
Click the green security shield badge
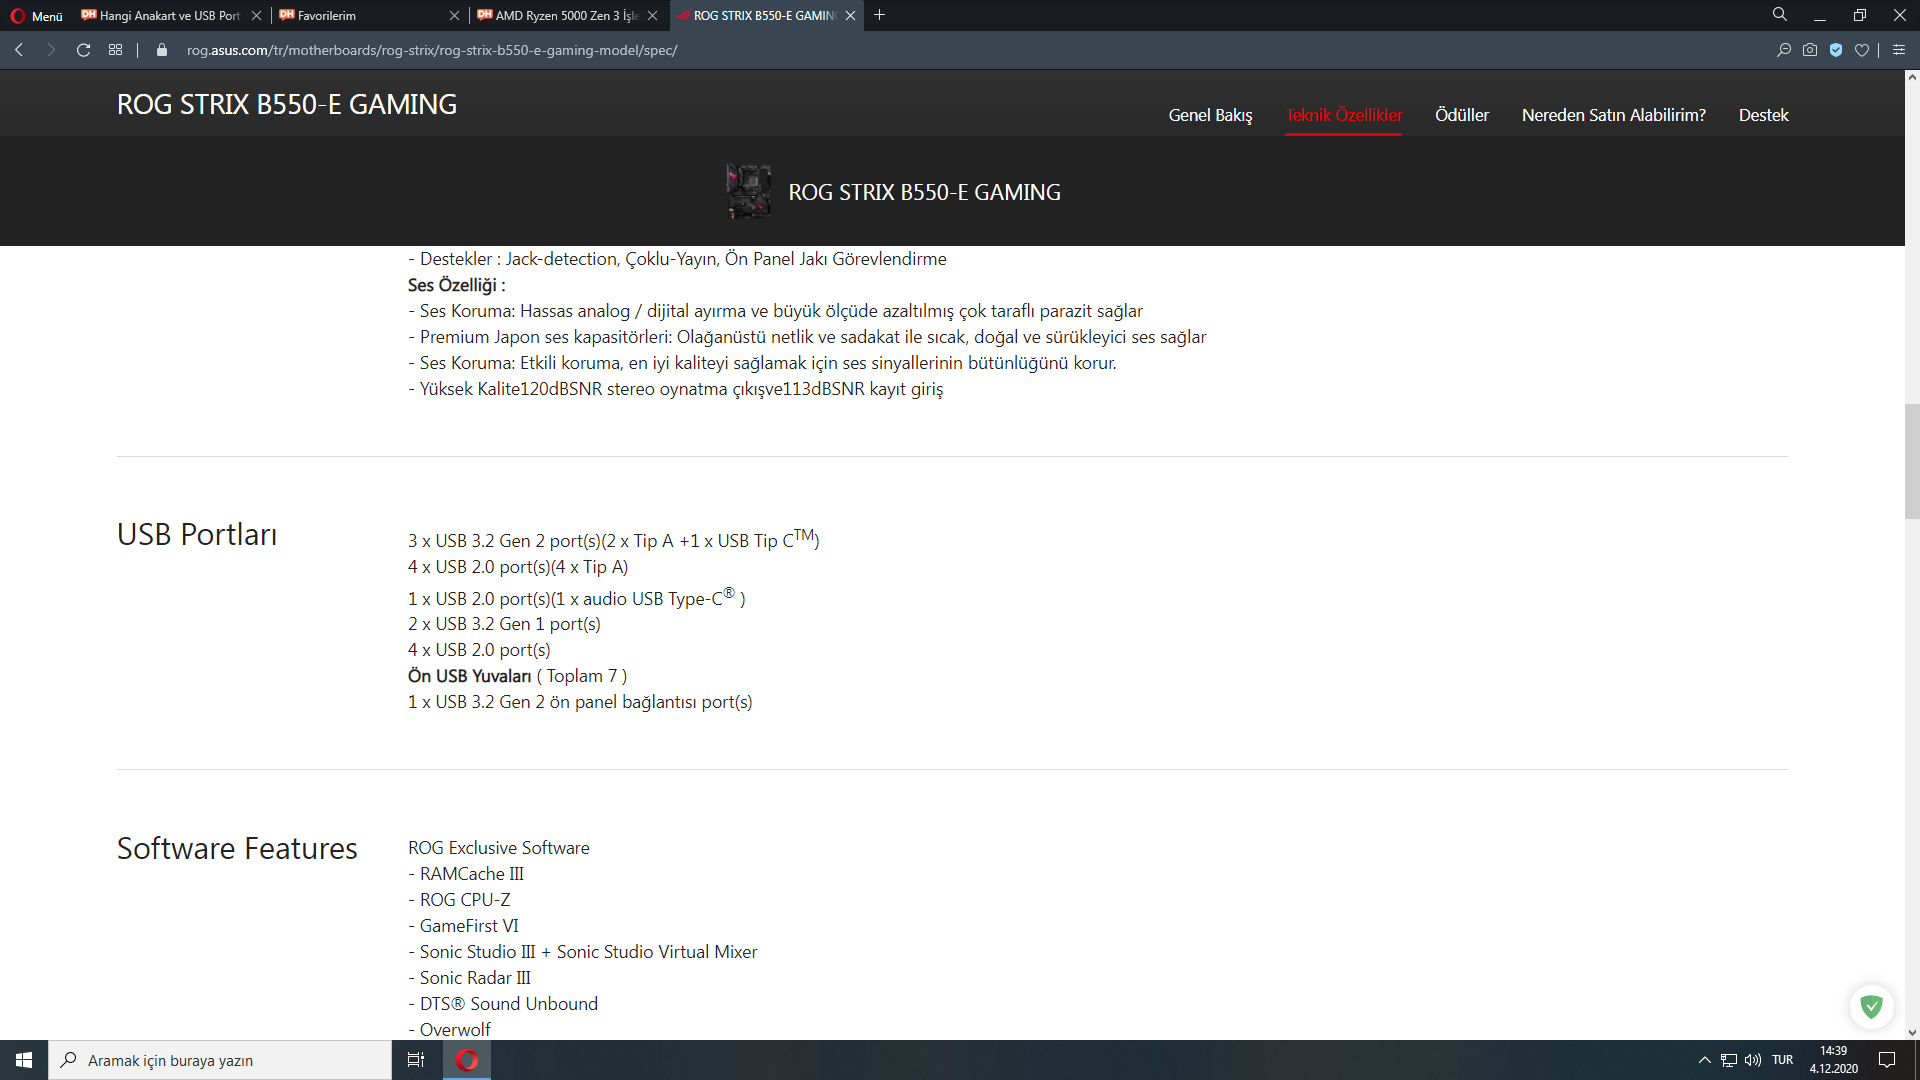[1871, 1006]
